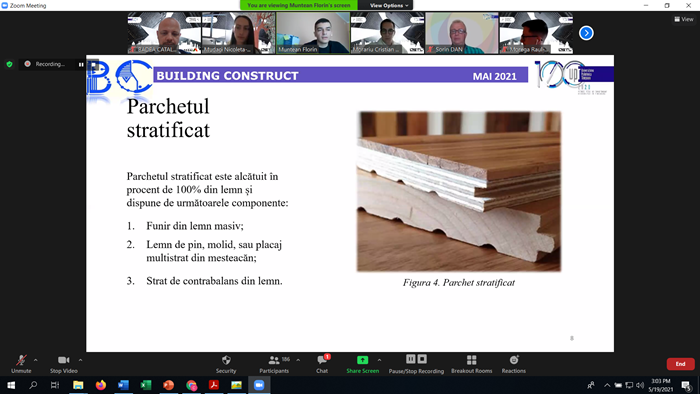This screenshot has height=394, width=700.
Task: Open the Chat panel
Action: tap(322, 364)
